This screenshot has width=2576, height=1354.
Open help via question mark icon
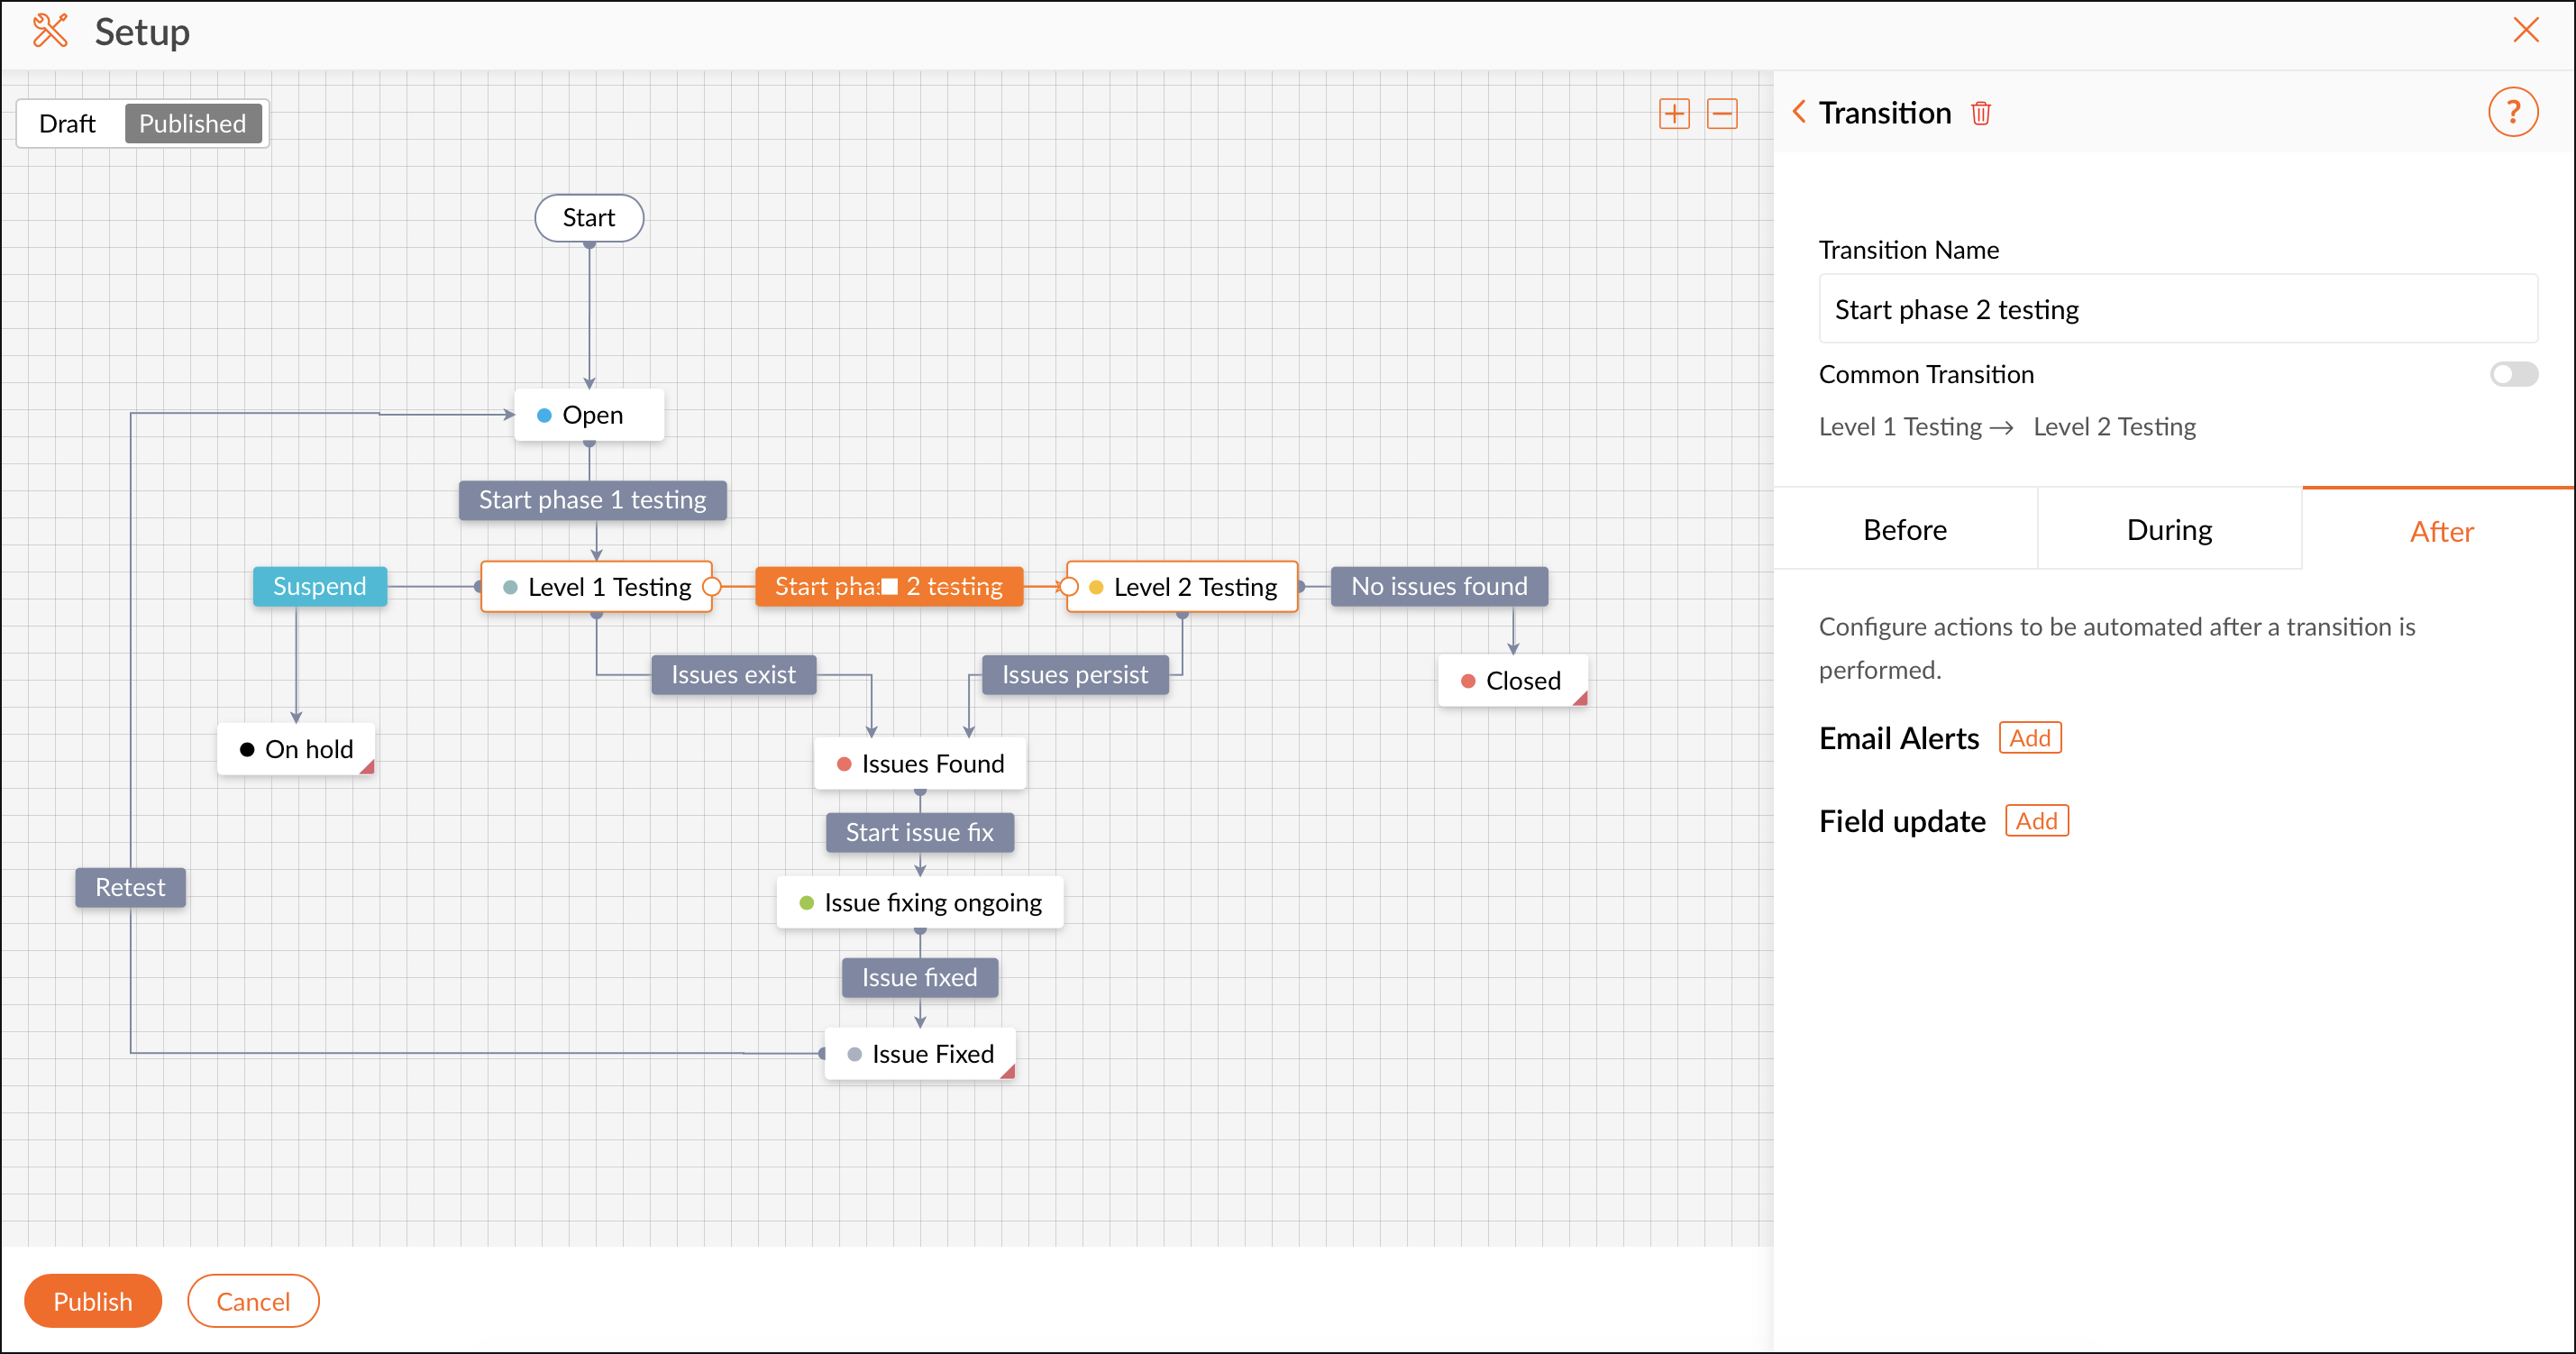tap(2512, 112)
